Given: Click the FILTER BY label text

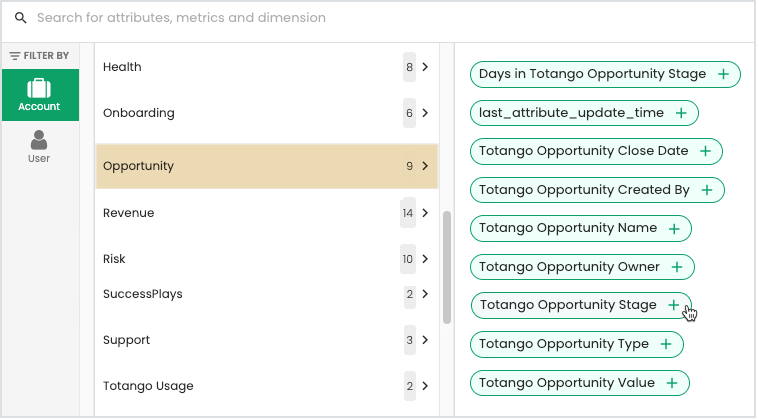Looking at the screenshot, I should pyautogui.click(x=46, y=56).
